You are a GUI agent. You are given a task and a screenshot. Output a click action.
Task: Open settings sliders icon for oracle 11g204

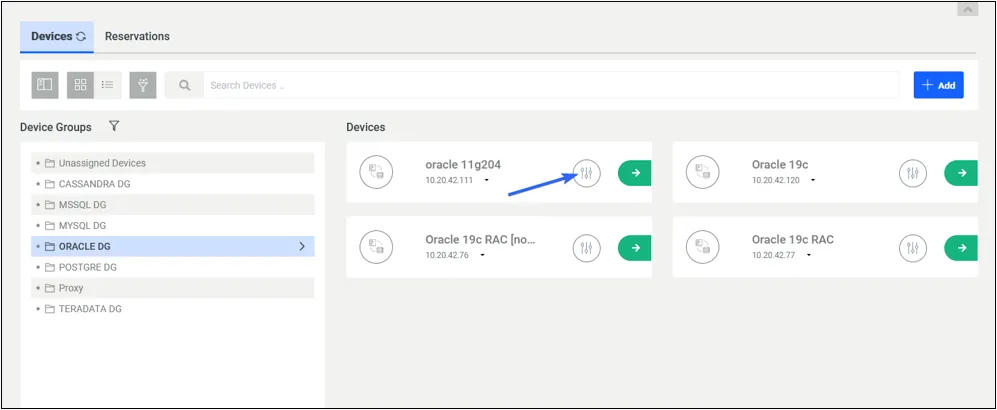586,173
